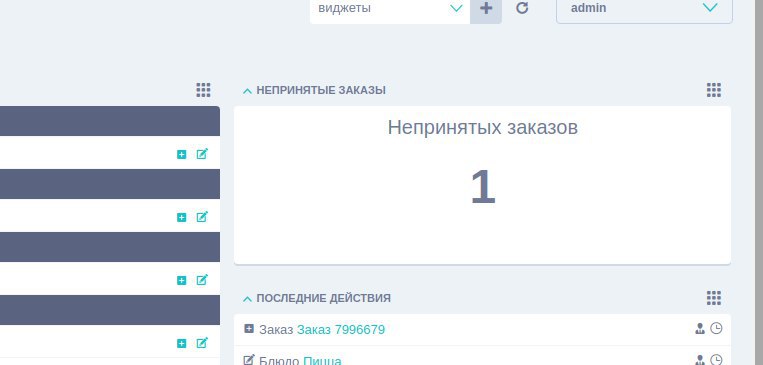Viewport: 763px width, 365px height.
Task: Click add icon in second model row
Action: click(x=182, y=217)
